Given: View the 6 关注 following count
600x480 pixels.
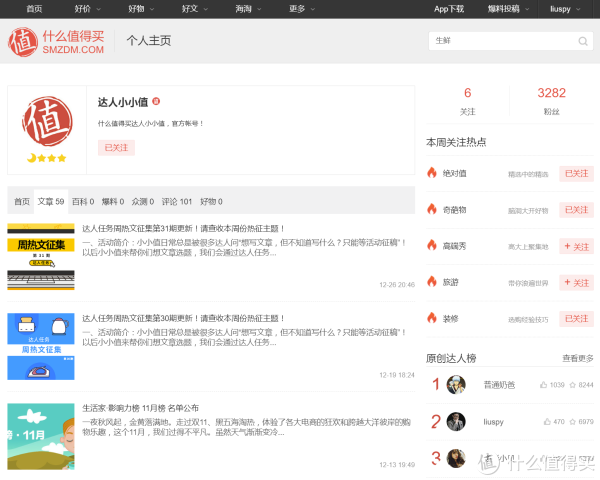Looking at the screenshot, I should (467, 101).
